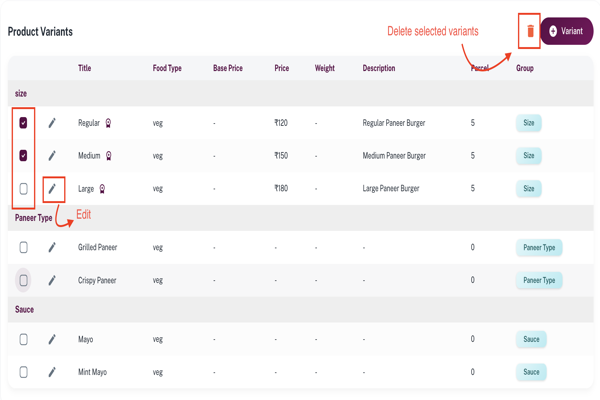Image resolution: width=600 pixels, height=400 pixels.
Task: Edit the Medium variant with pencil icon
Action: pyautogui.click(x=52, y=156)
